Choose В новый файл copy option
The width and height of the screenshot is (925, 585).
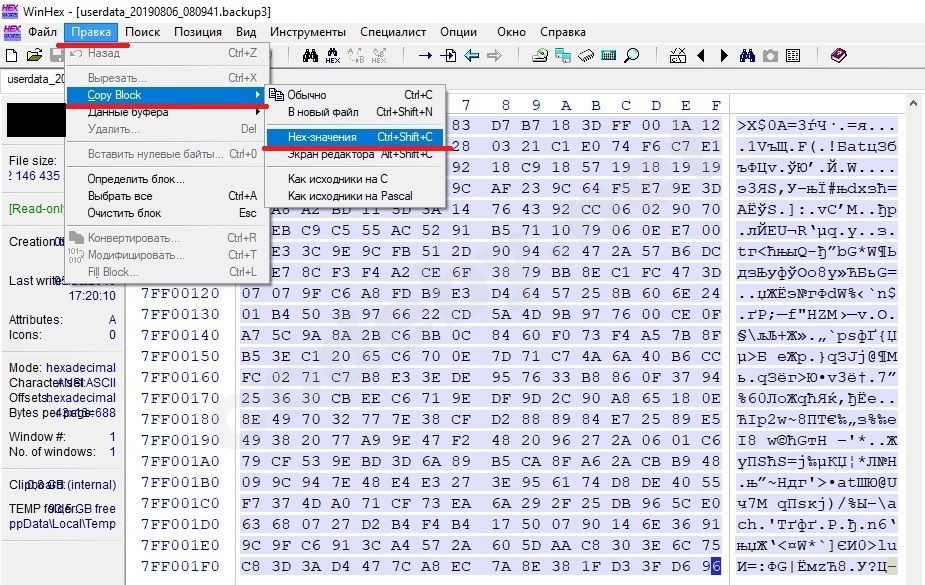click(x=355, y=112)
